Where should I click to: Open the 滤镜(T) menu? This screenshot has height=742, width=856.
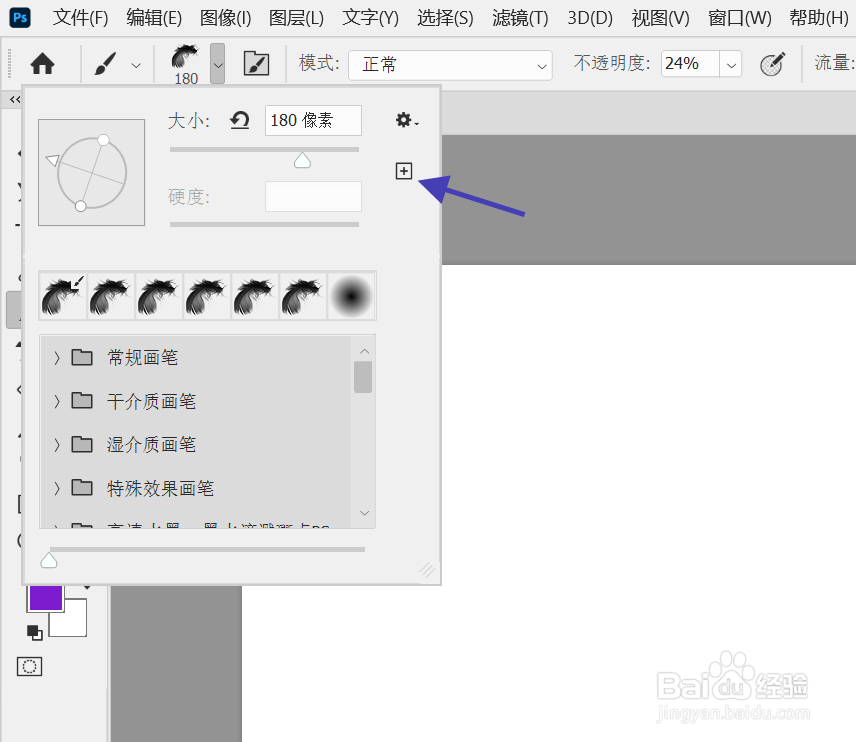[519, 17]
